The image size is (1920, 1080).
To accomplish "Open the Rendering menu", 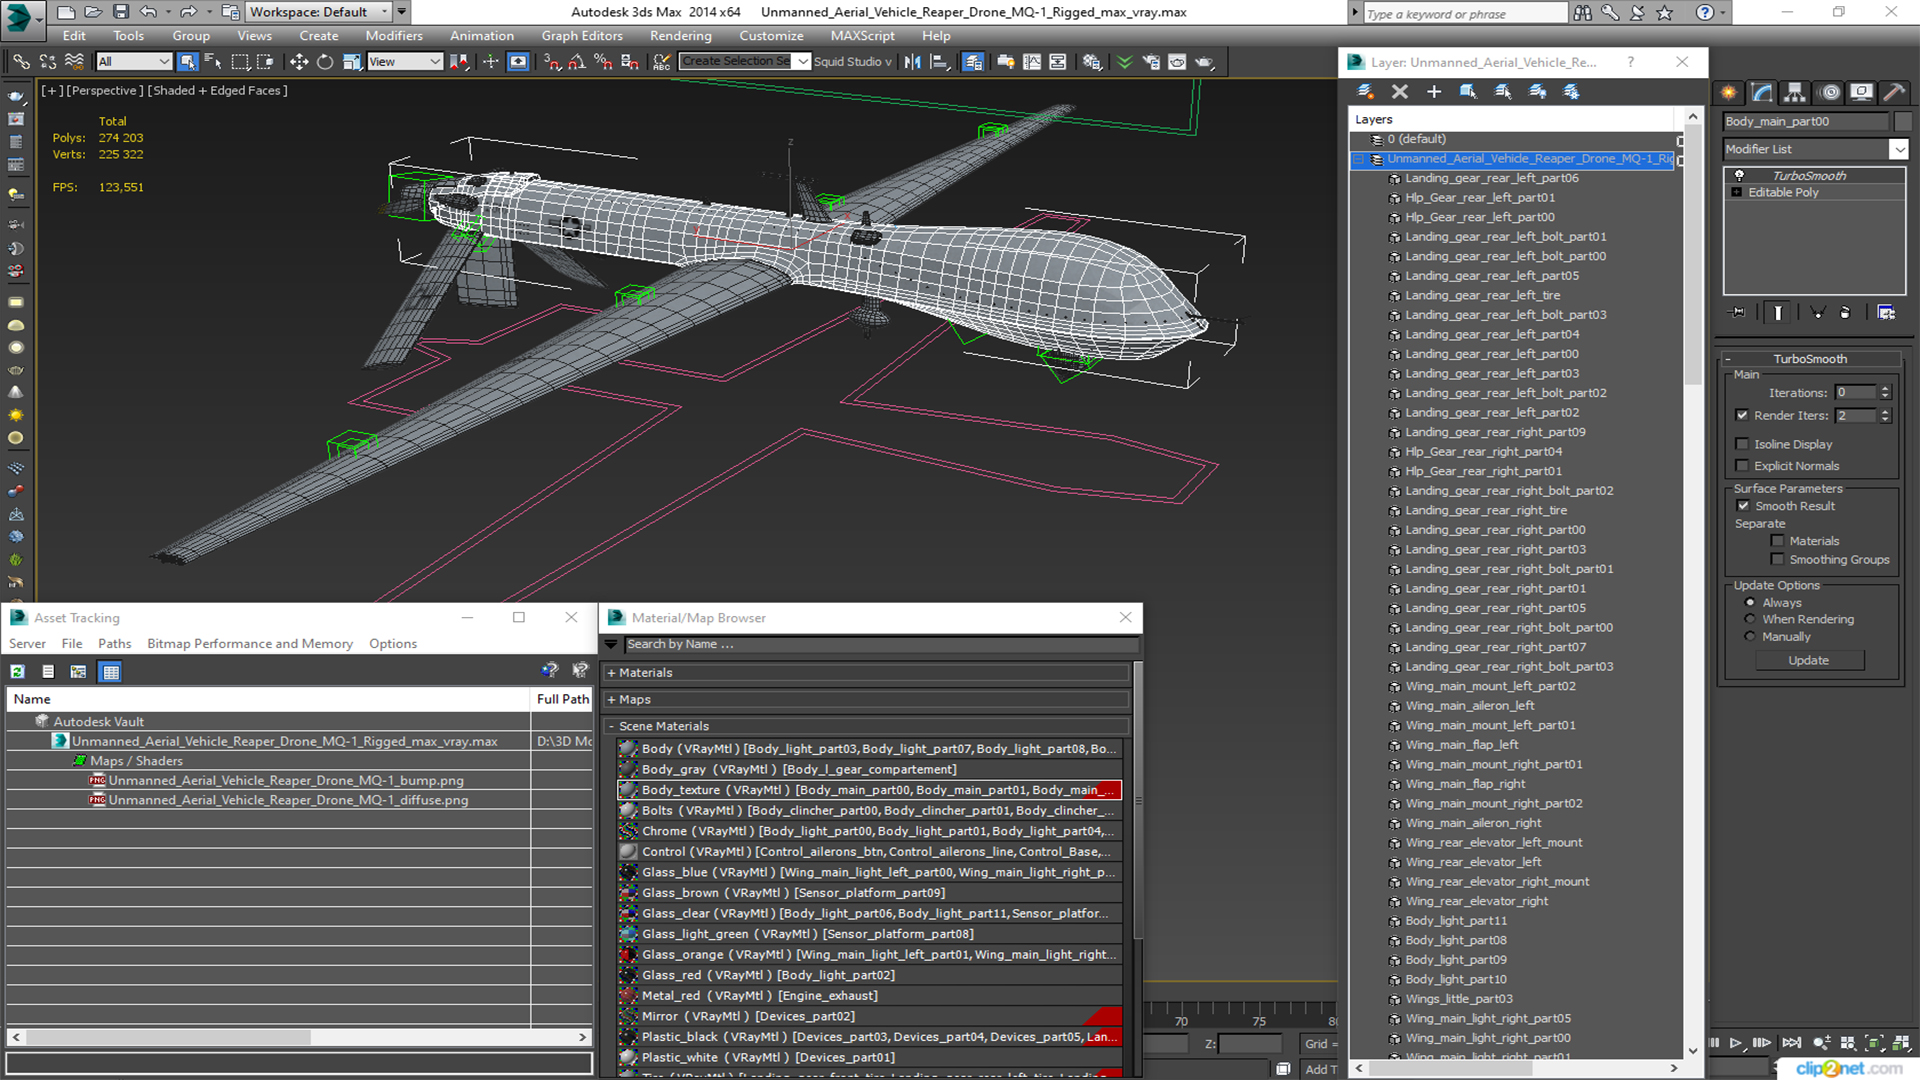I will pos(681,36).
